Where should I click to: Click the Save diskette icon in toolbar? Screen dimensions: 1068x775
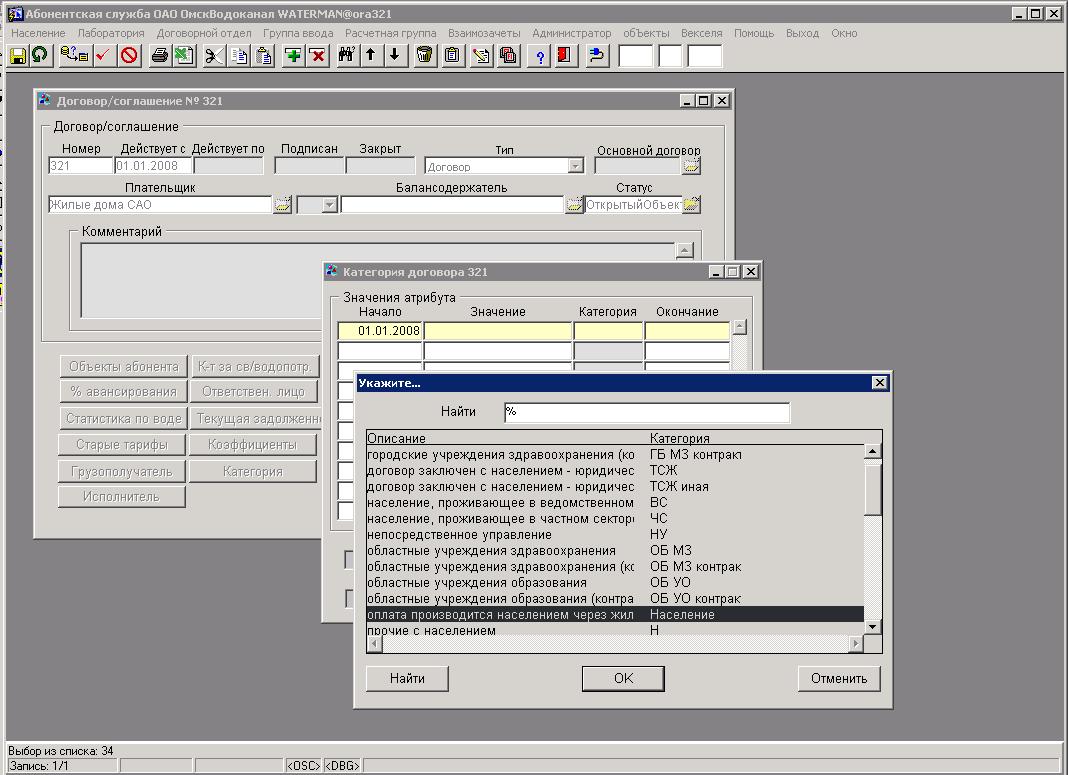[18, 56]
